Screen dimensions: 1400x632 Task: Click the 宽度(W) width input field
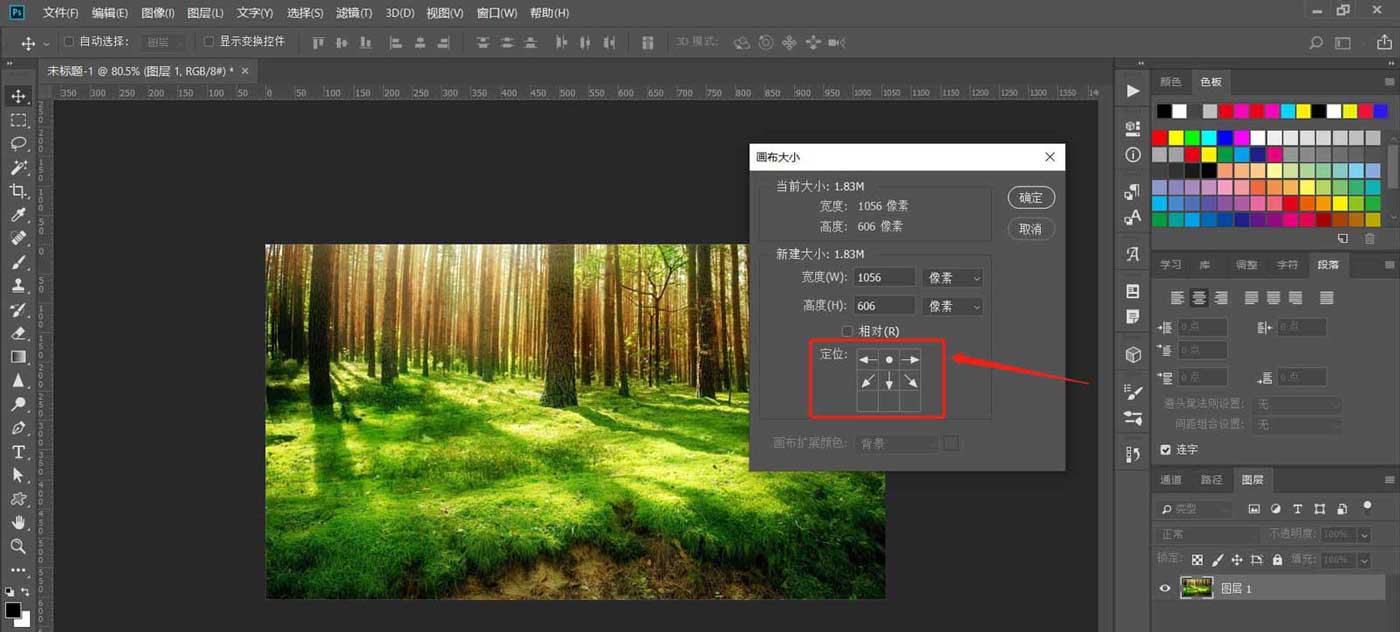(884, 278)
